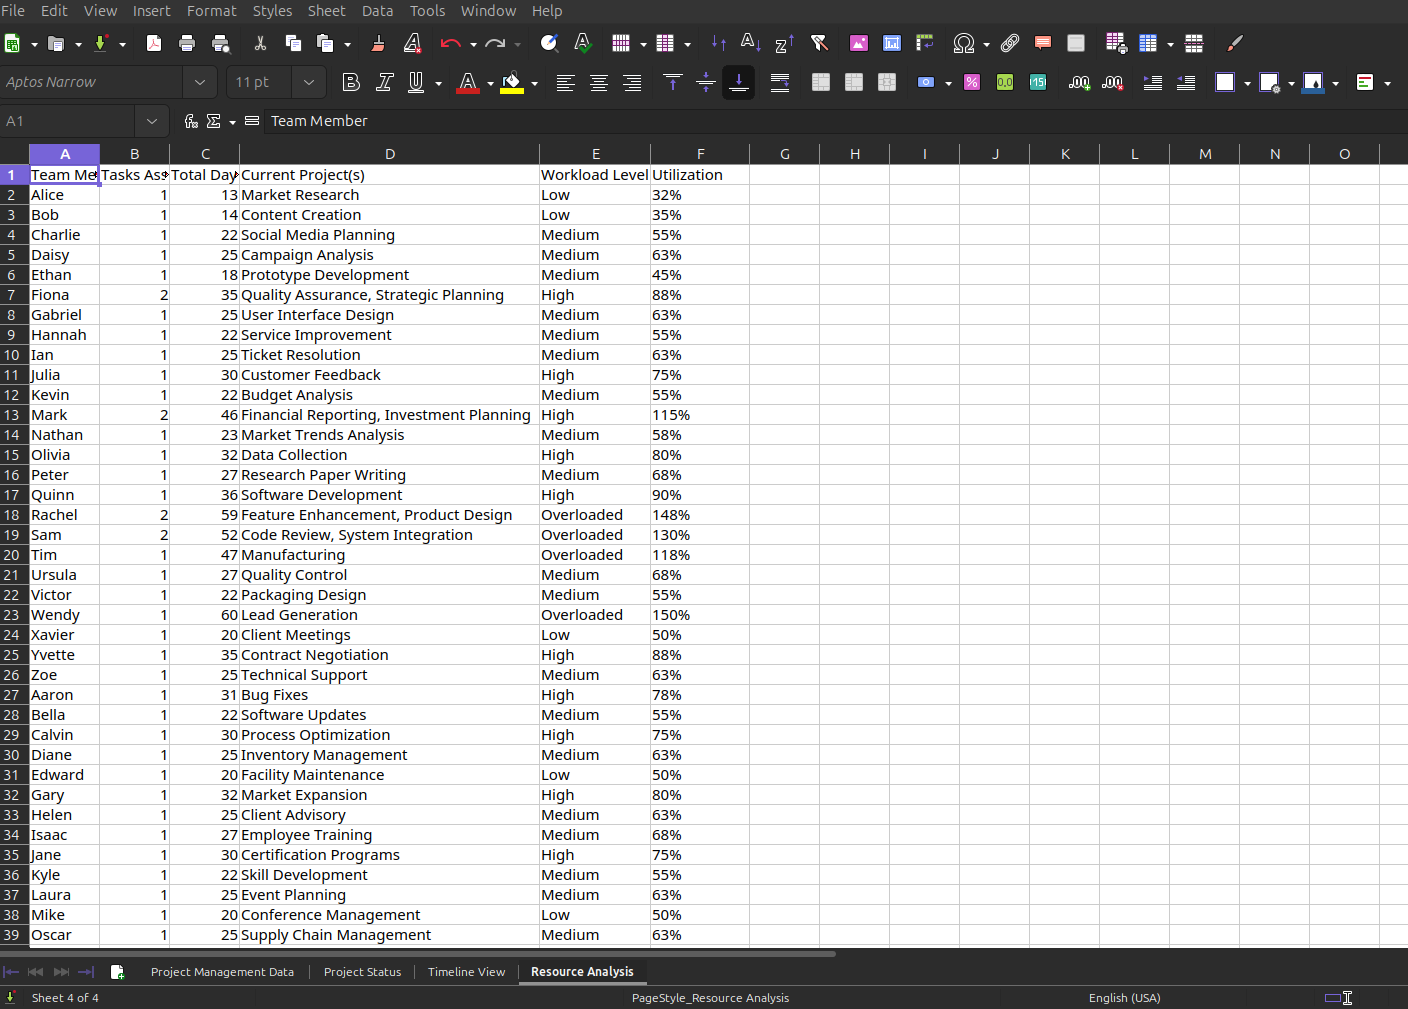The height and width of the screenshot is (1009, 1408).
Task: Click PageStyle_Resource Analysis in status bar
Action: click(x=710, y=998)
